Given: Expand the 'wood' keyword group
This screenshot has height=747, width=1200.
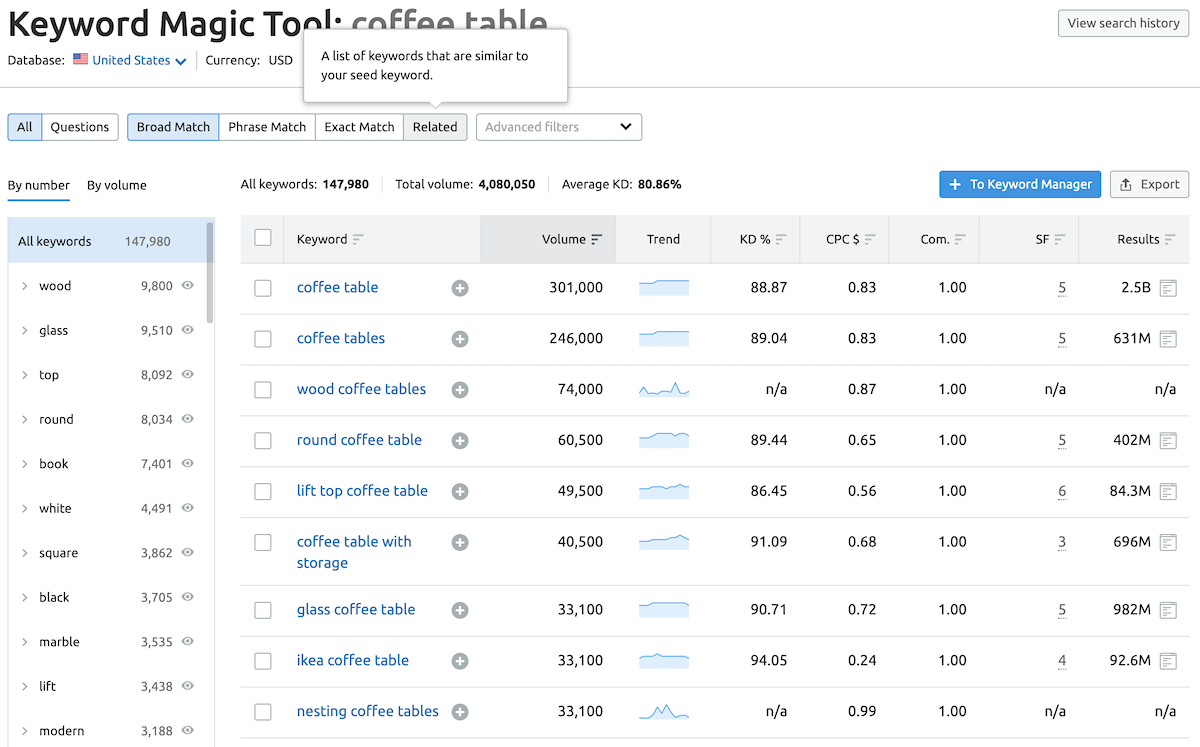Looking at the screenshot, I should pos(24,286).
